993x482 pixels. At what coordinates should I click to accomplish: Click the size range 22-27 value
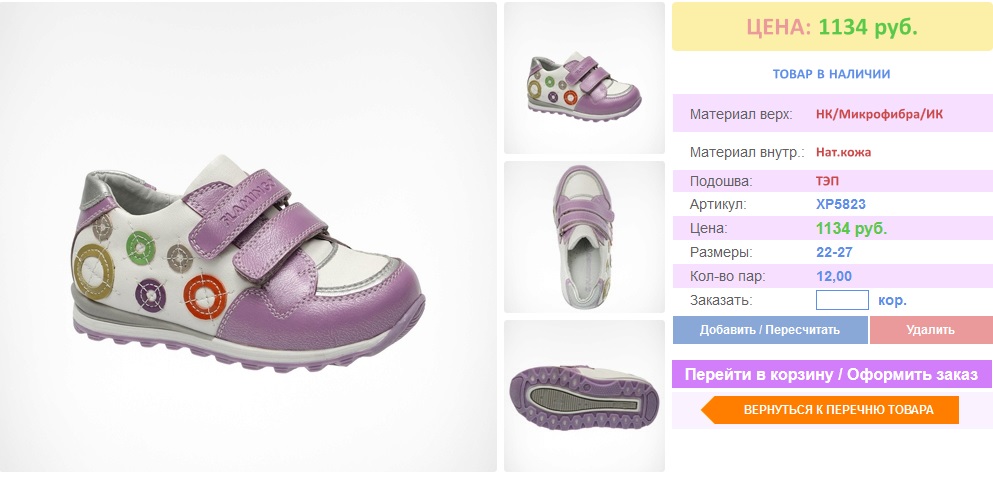(834, 253)
